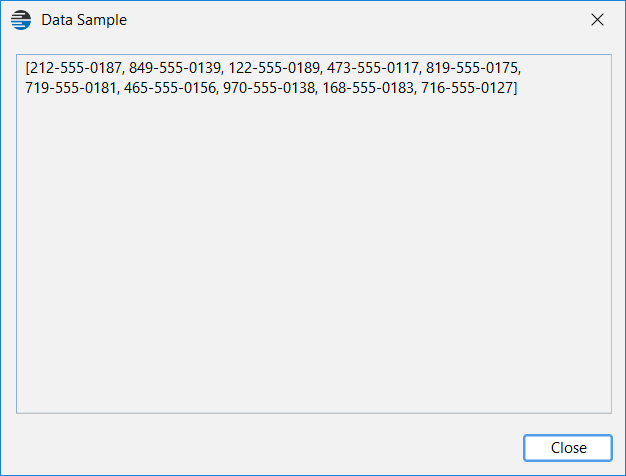Click on the 168-555-0183 value
626x476 pixels.
[368, 88]
